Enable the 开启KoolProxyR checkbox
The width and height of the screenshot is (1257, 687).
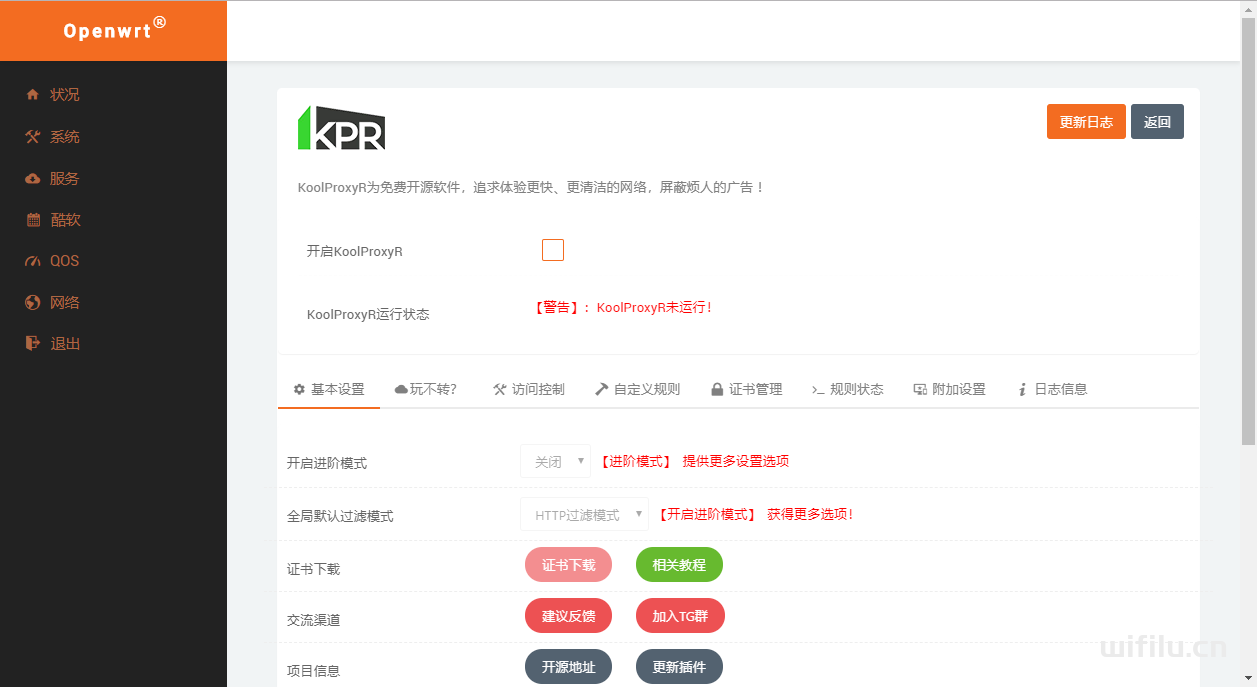click(553, 250)
